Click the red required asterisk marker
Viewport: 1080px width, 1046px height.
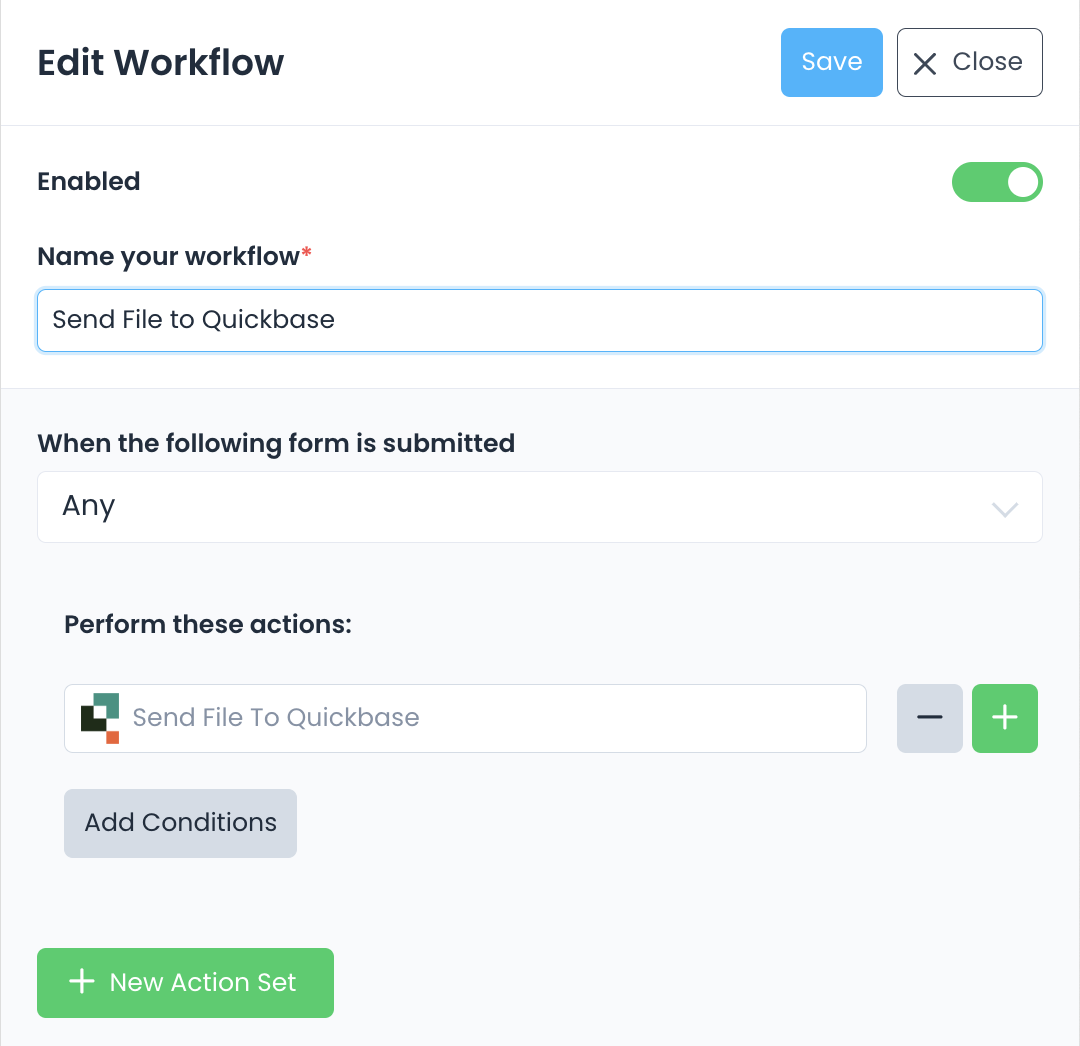306,254
